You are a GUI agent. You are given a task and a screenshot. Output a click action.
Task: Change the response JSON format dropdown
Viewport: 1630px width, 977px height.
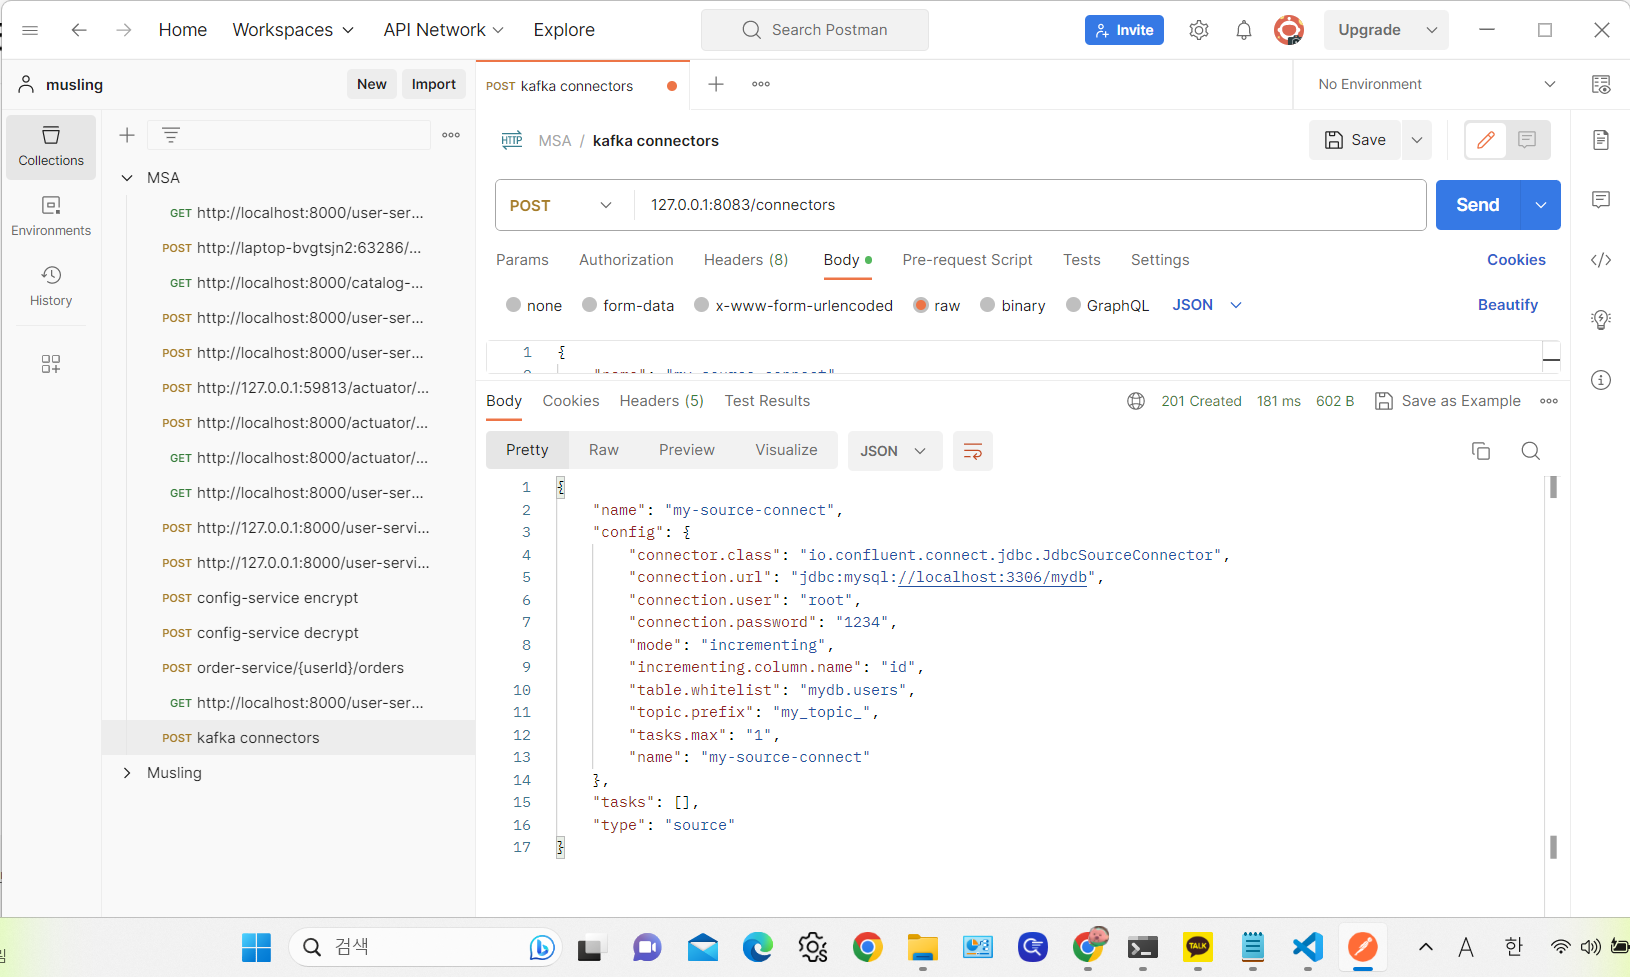tap(894, 451)
